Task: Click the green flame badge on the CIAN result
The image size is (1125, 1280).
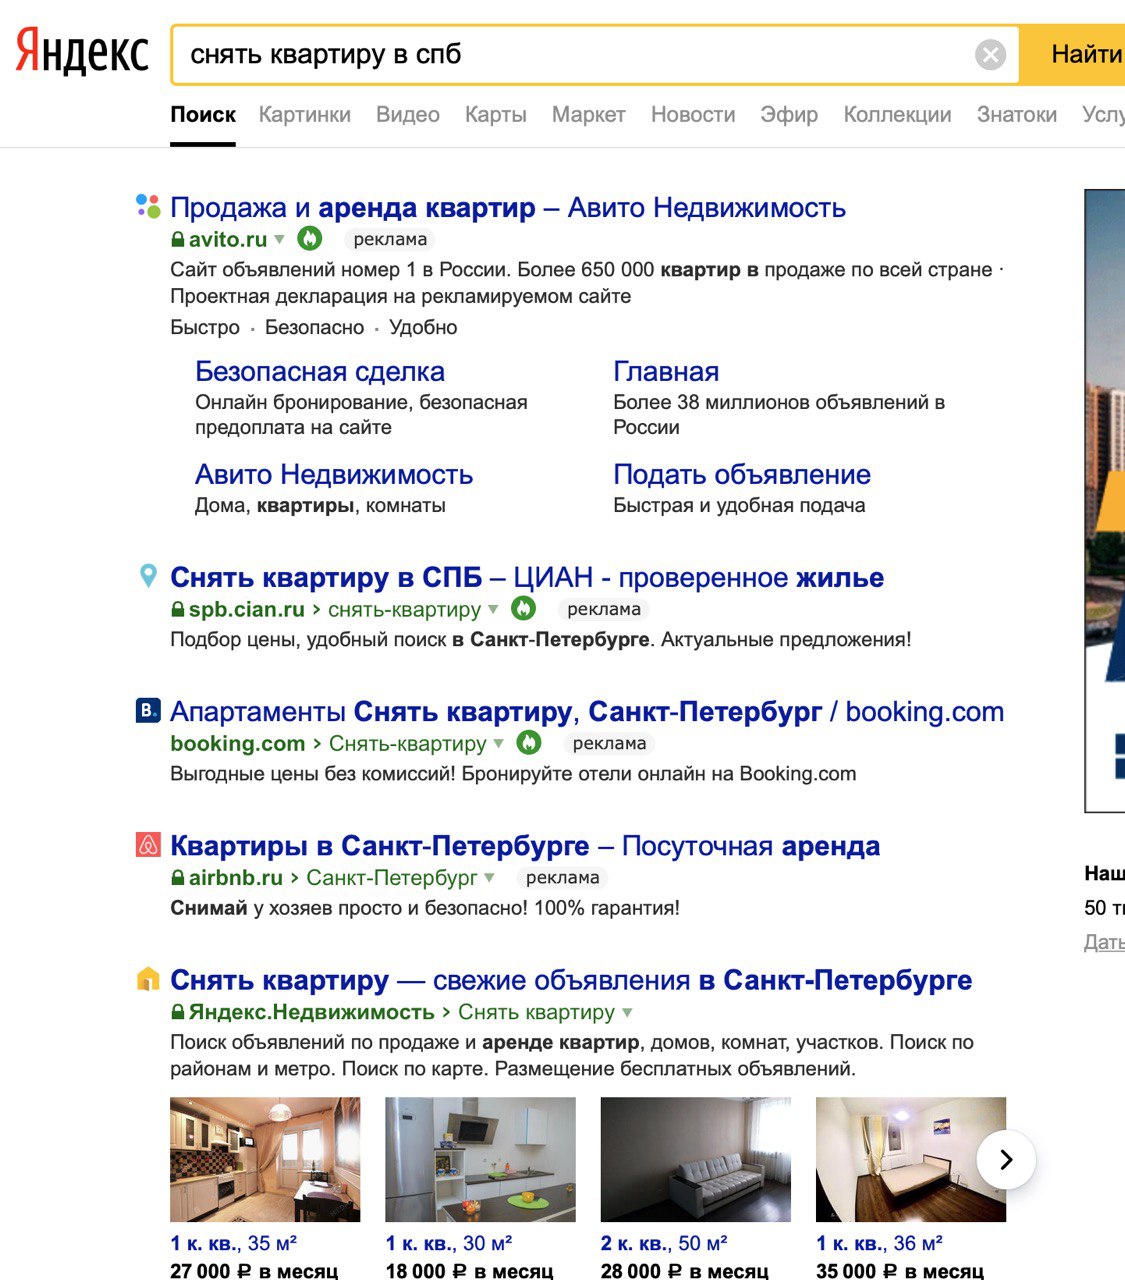Action: pyautogui.click(x=523, y=608)
